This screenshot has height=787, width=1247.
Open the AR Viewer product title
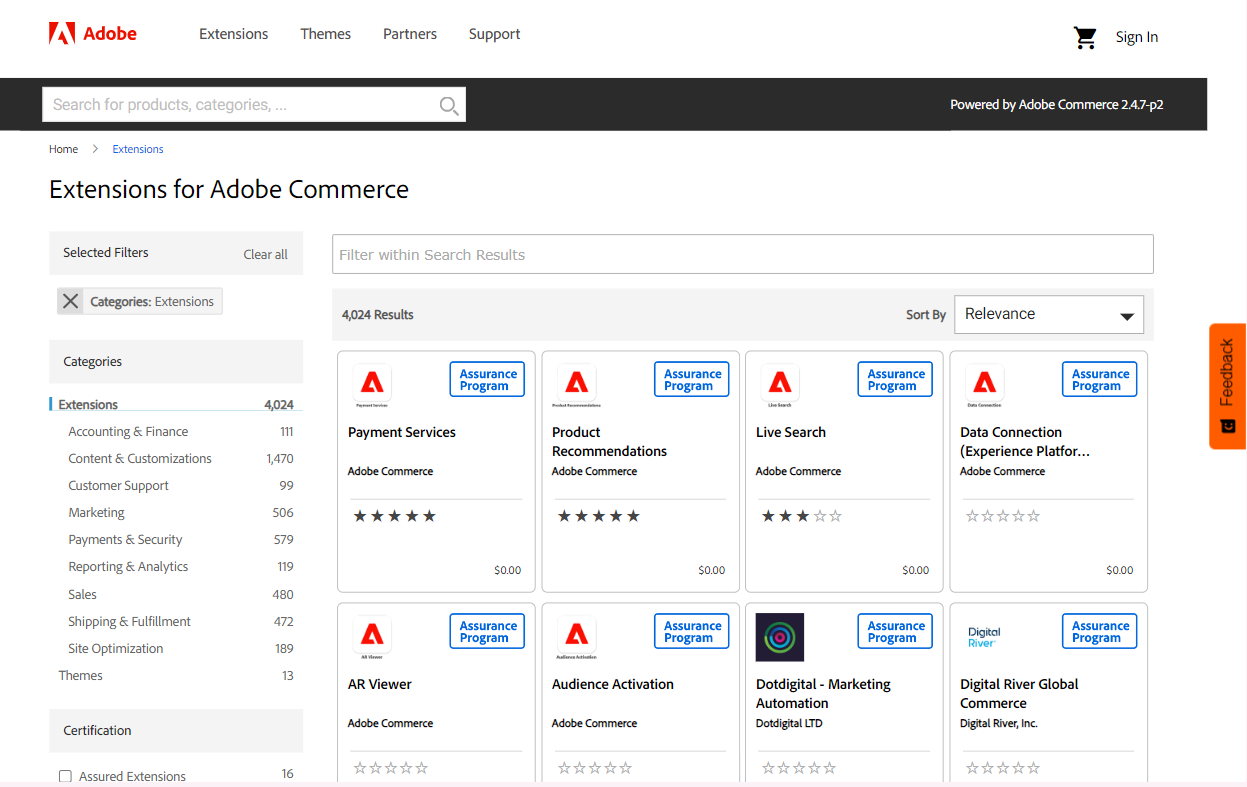[x=380, y=684]
